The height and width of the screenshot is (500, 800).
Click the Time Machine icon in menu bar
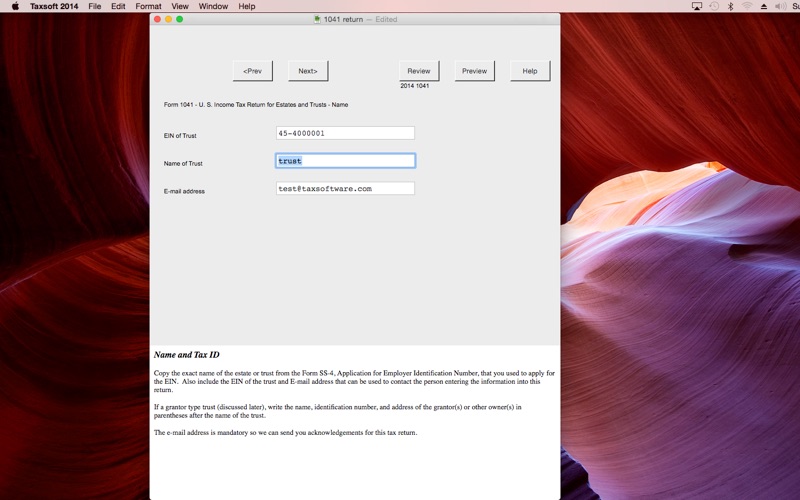point(714,6)
